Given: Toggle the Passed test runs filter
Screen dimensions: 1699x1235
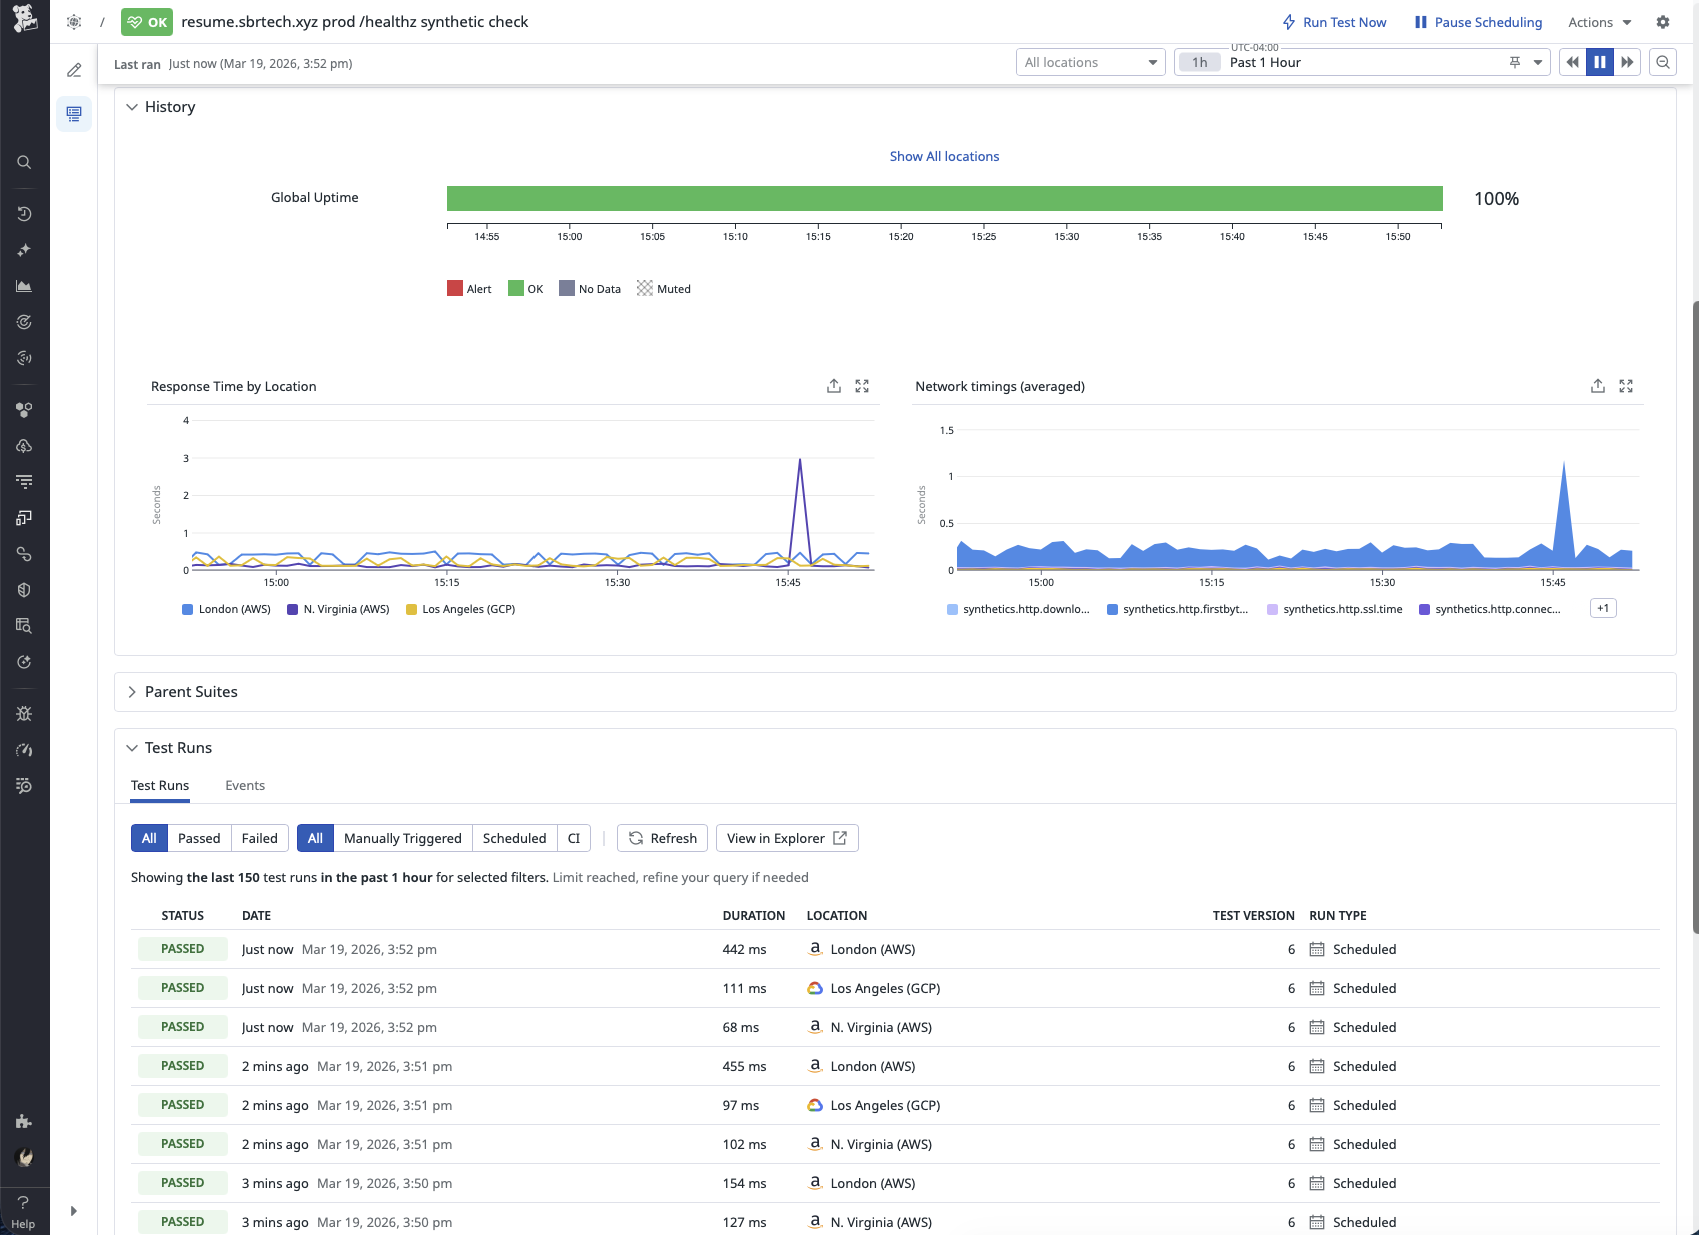Looking at the screenshot, I should click(198, 838).
